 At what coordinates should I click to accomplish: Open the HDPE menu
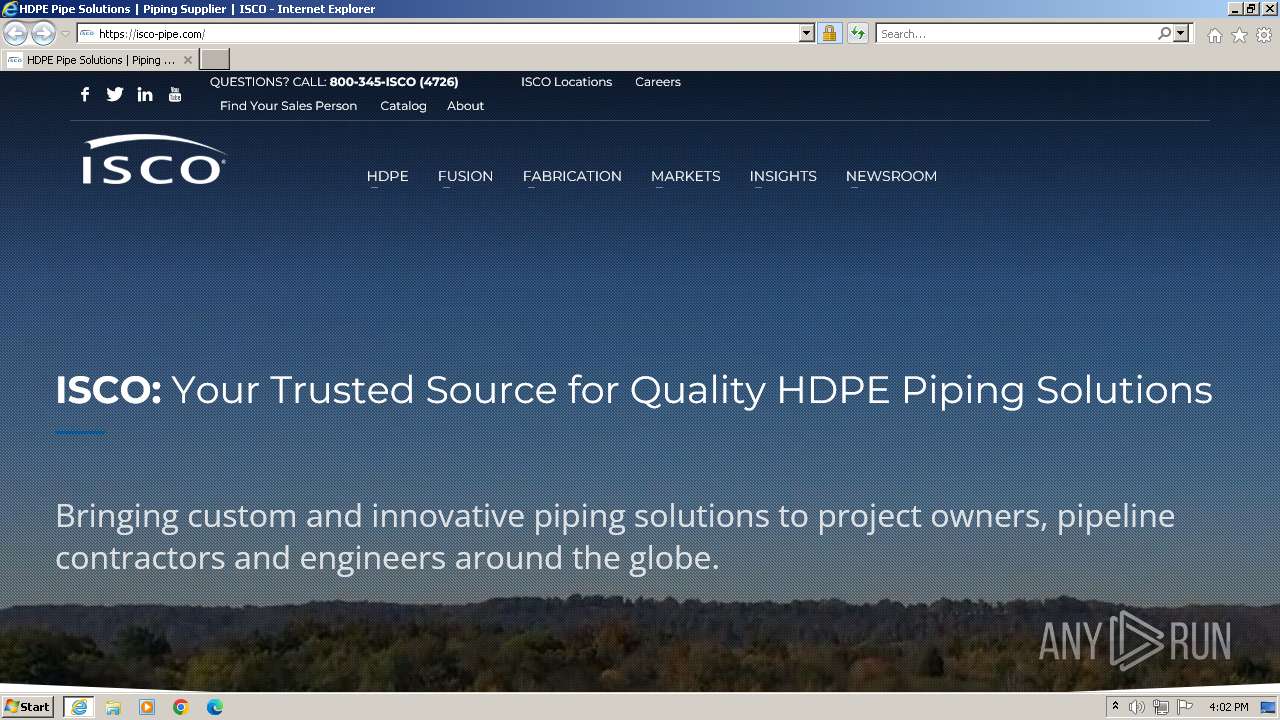click(388, 176)
